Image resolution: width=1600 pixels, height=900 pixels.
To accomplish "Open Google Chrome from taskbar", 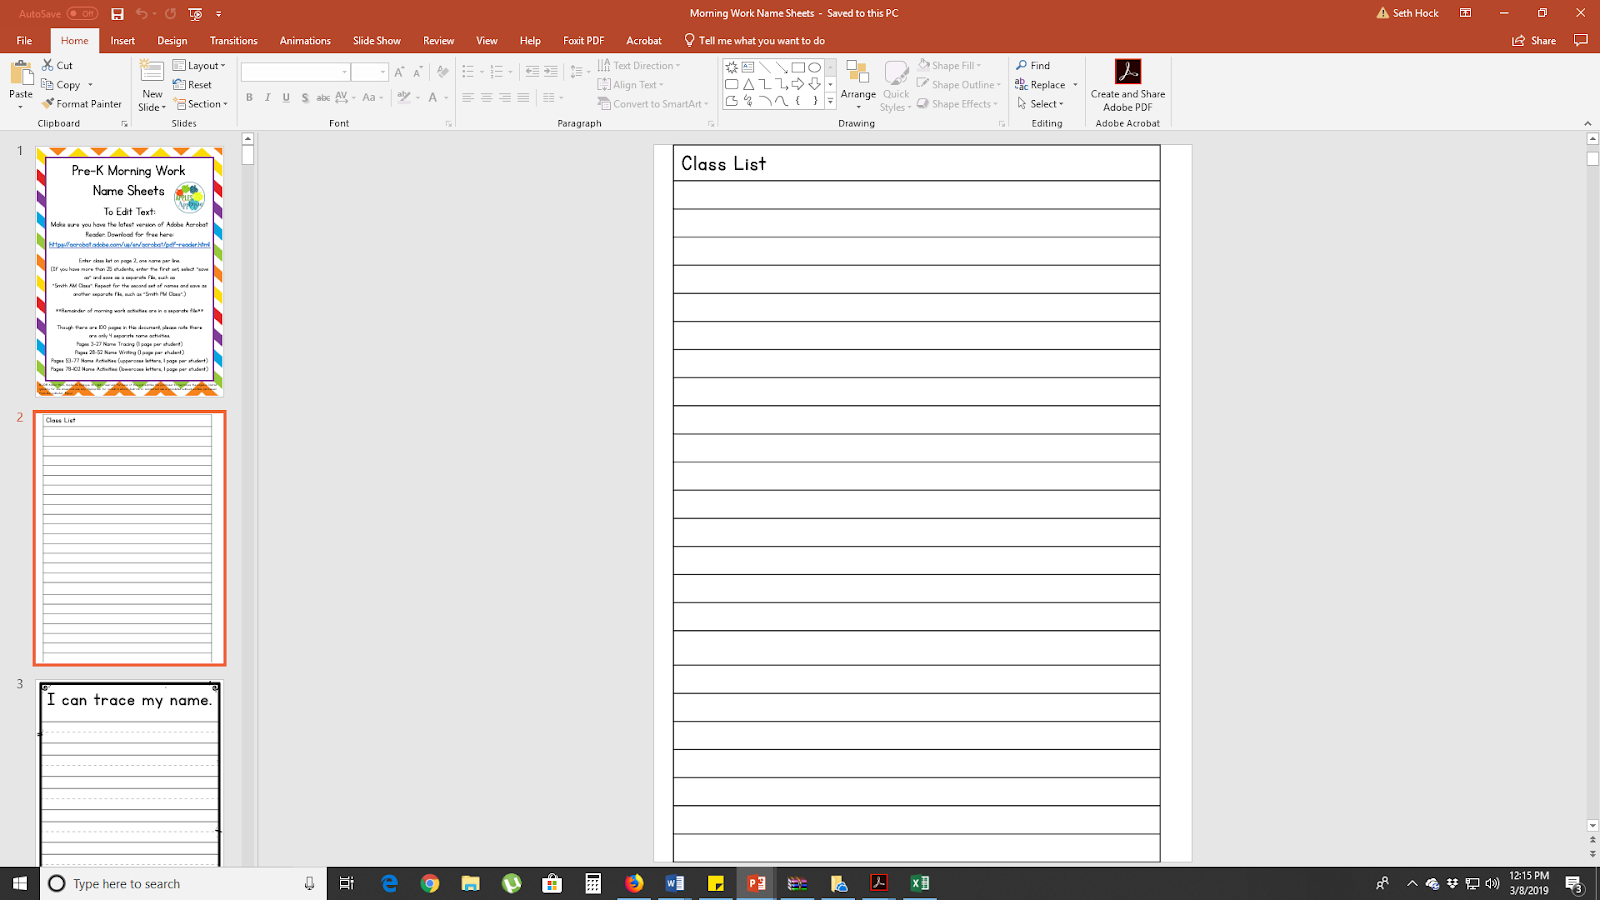I will pos(430,883).
